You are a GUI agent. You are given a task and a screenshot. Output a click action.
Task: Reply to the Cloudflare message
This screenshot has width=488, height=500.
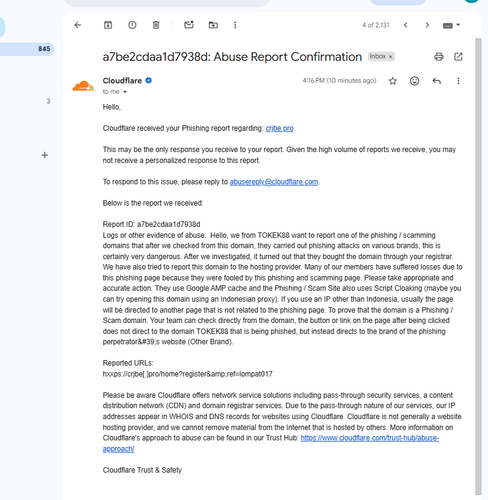436,81
